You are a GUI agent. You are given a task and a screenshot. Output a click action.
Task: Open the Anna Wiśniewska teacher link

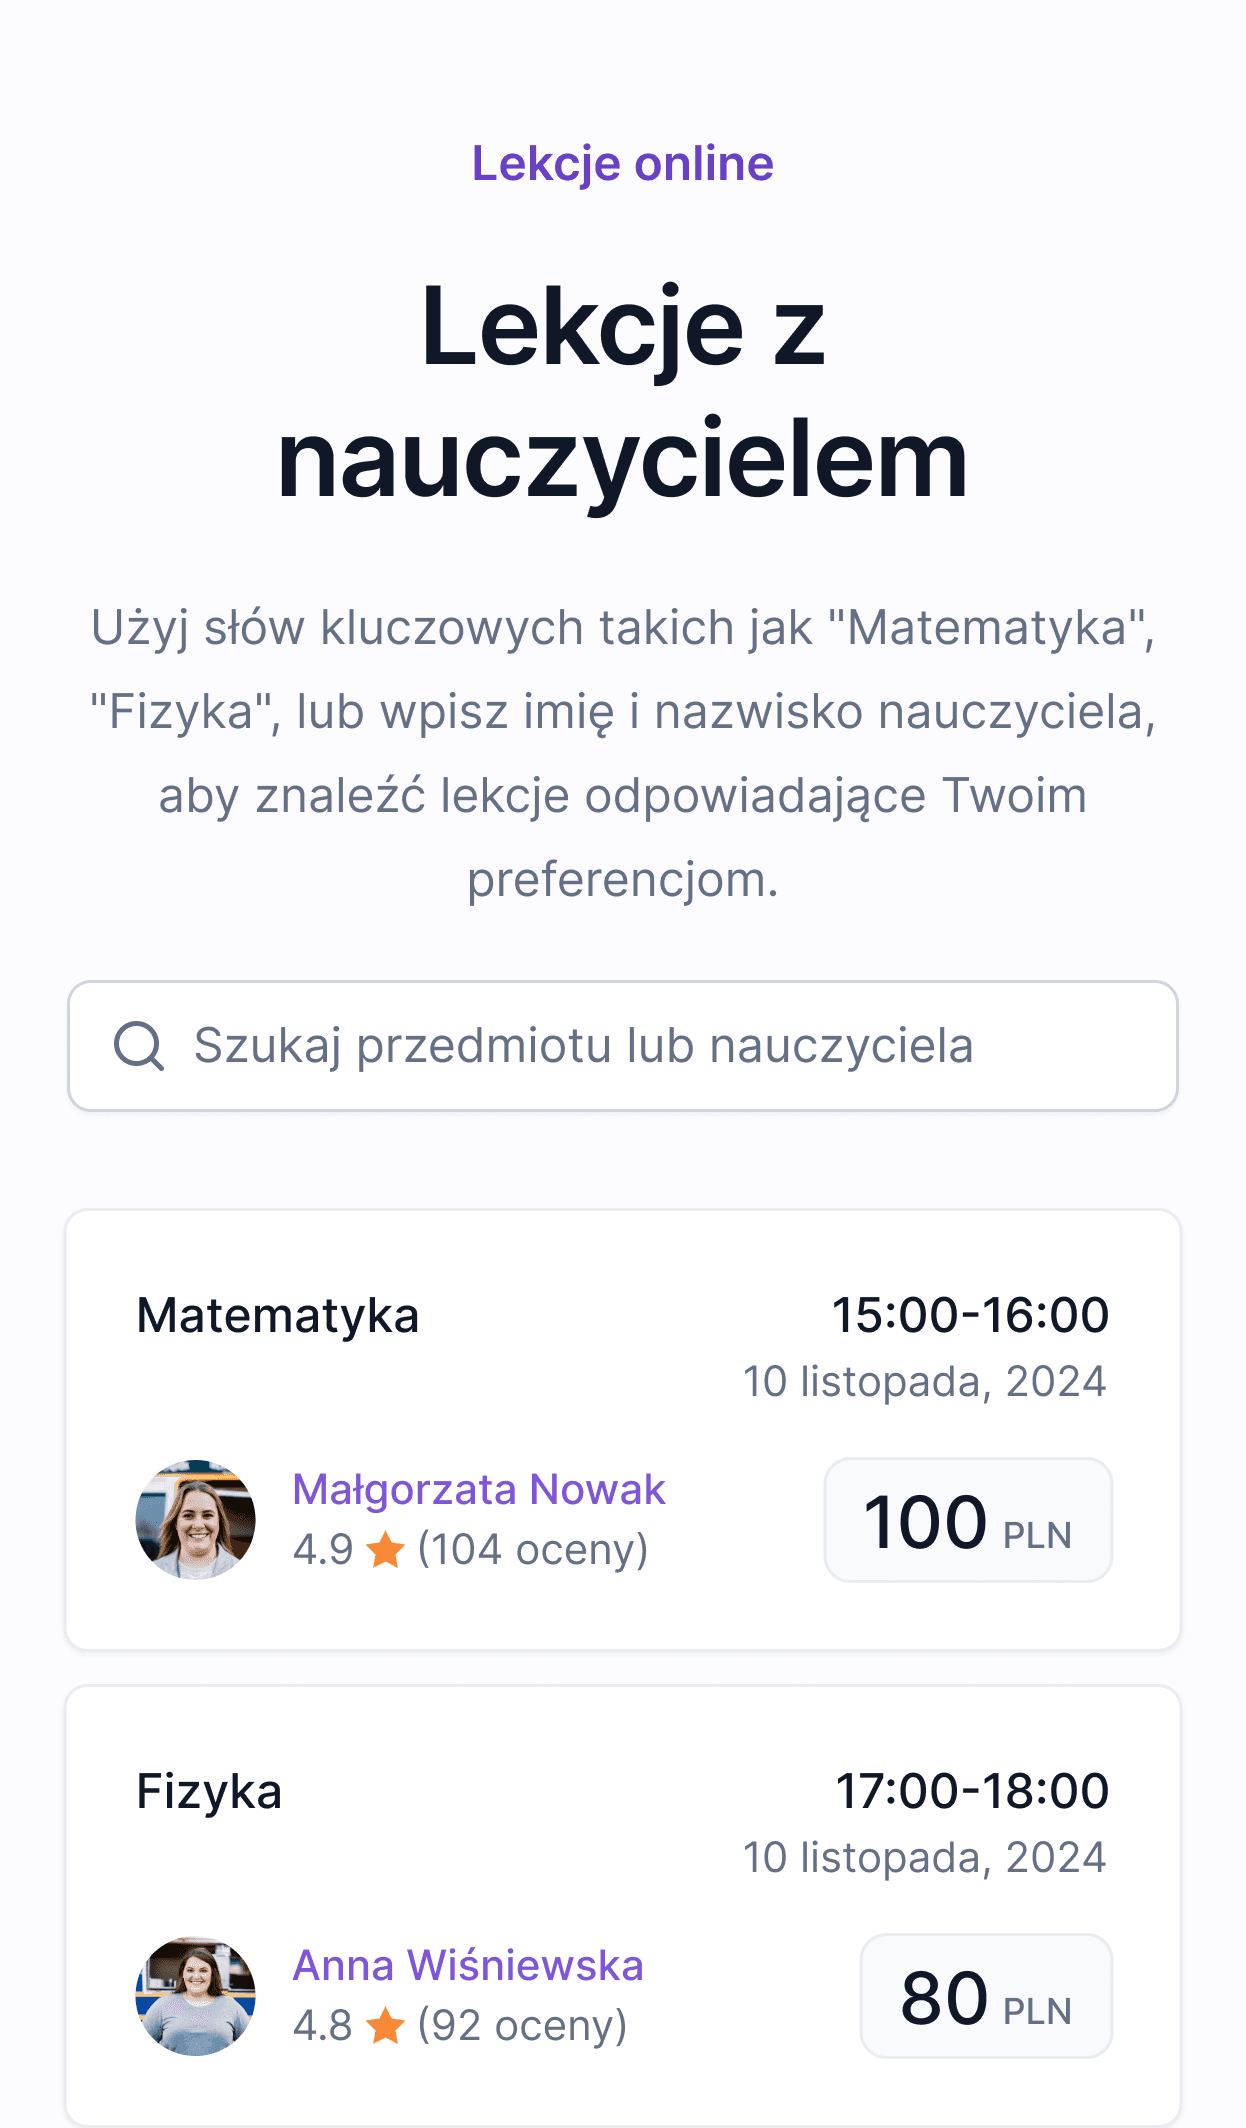tap(467, 1965)
